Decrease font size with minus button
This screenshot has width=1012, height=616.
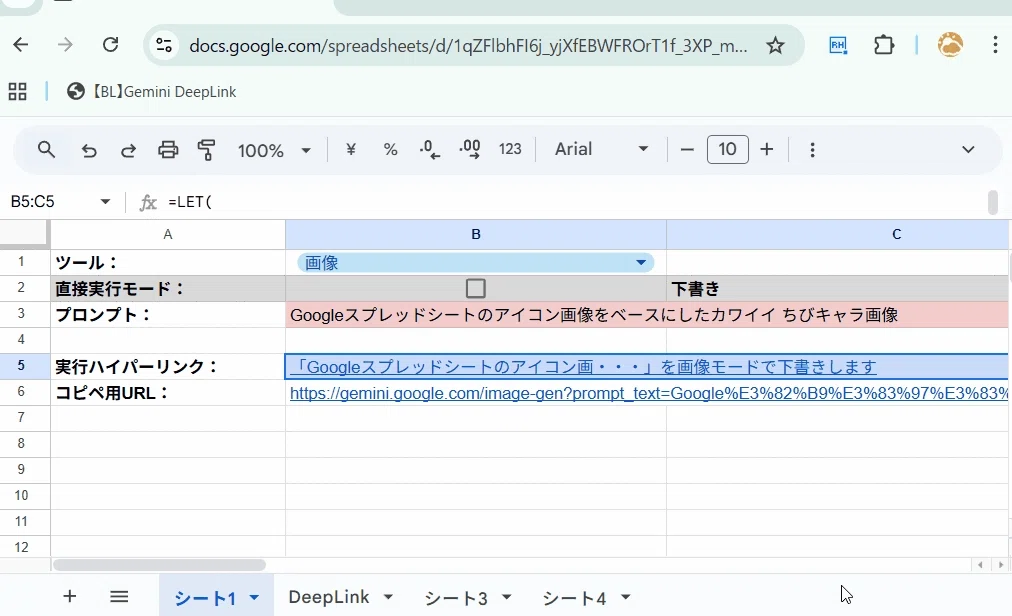687,150
